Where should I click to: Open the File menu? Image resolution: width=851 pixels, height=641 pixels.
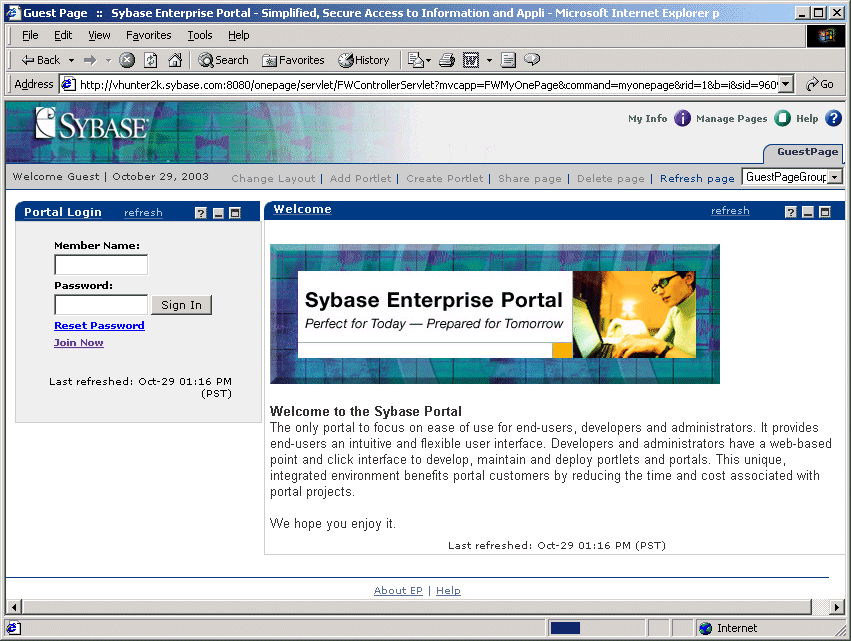[30, 35]
